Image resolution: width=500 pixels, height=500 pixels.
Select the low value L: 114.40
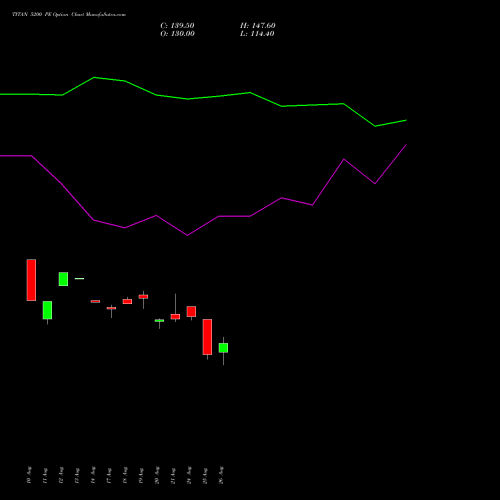pyautogui.click(x=257, y=34)
